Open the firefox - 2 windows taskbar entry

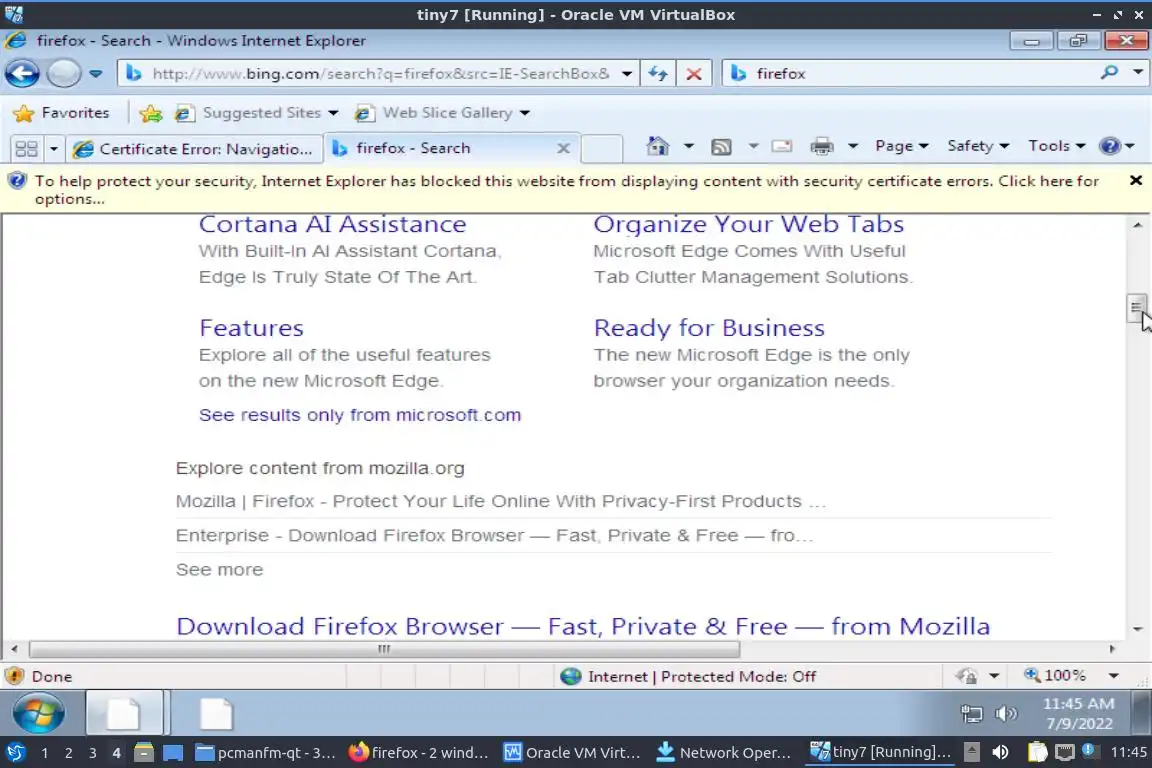(419, 753)
